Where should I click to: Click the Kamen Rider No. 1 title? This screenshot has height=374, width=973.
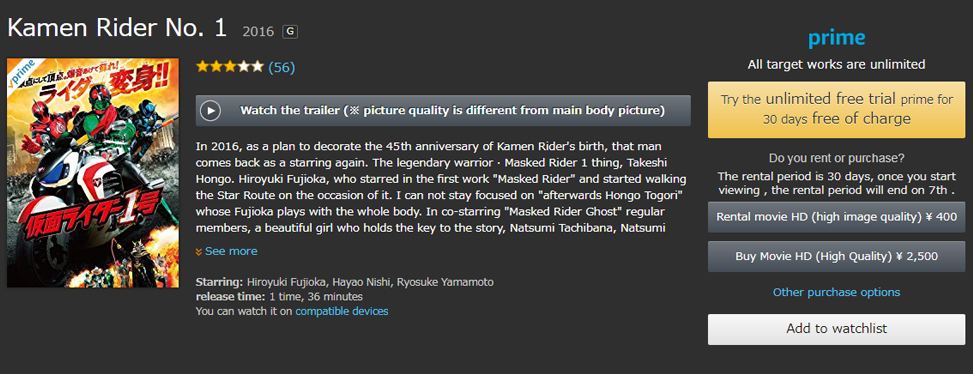click(x=117, y=29)
